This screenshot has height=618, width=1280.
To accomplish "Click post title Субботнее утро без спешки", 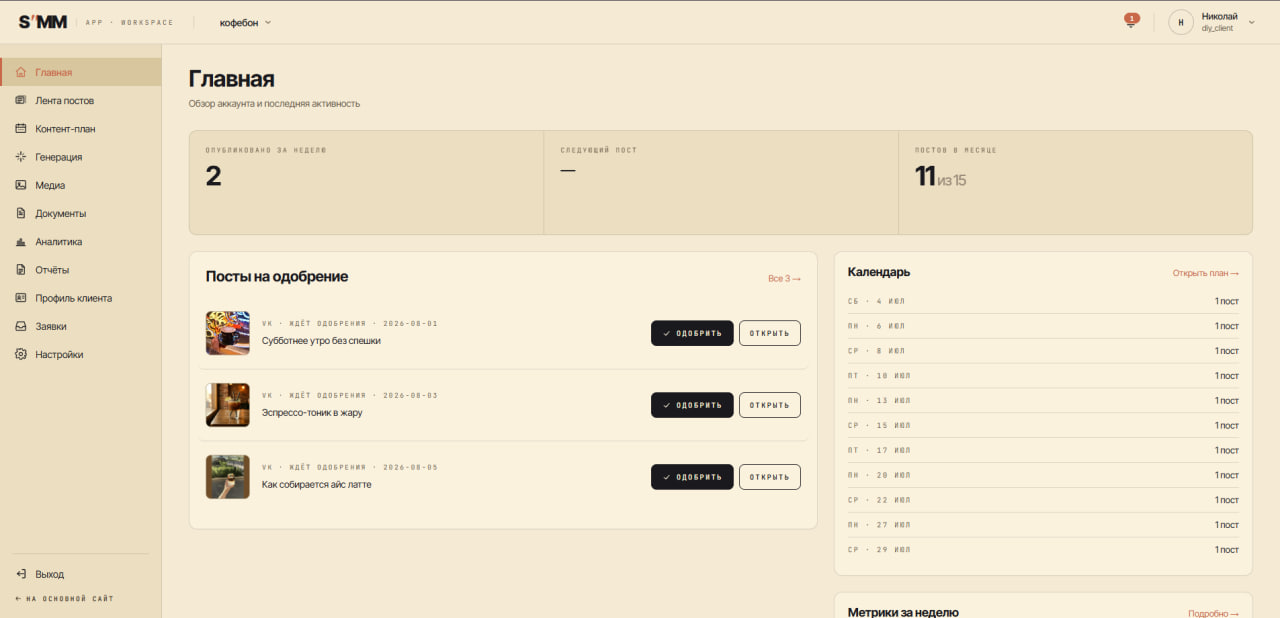I will (321, 341).
